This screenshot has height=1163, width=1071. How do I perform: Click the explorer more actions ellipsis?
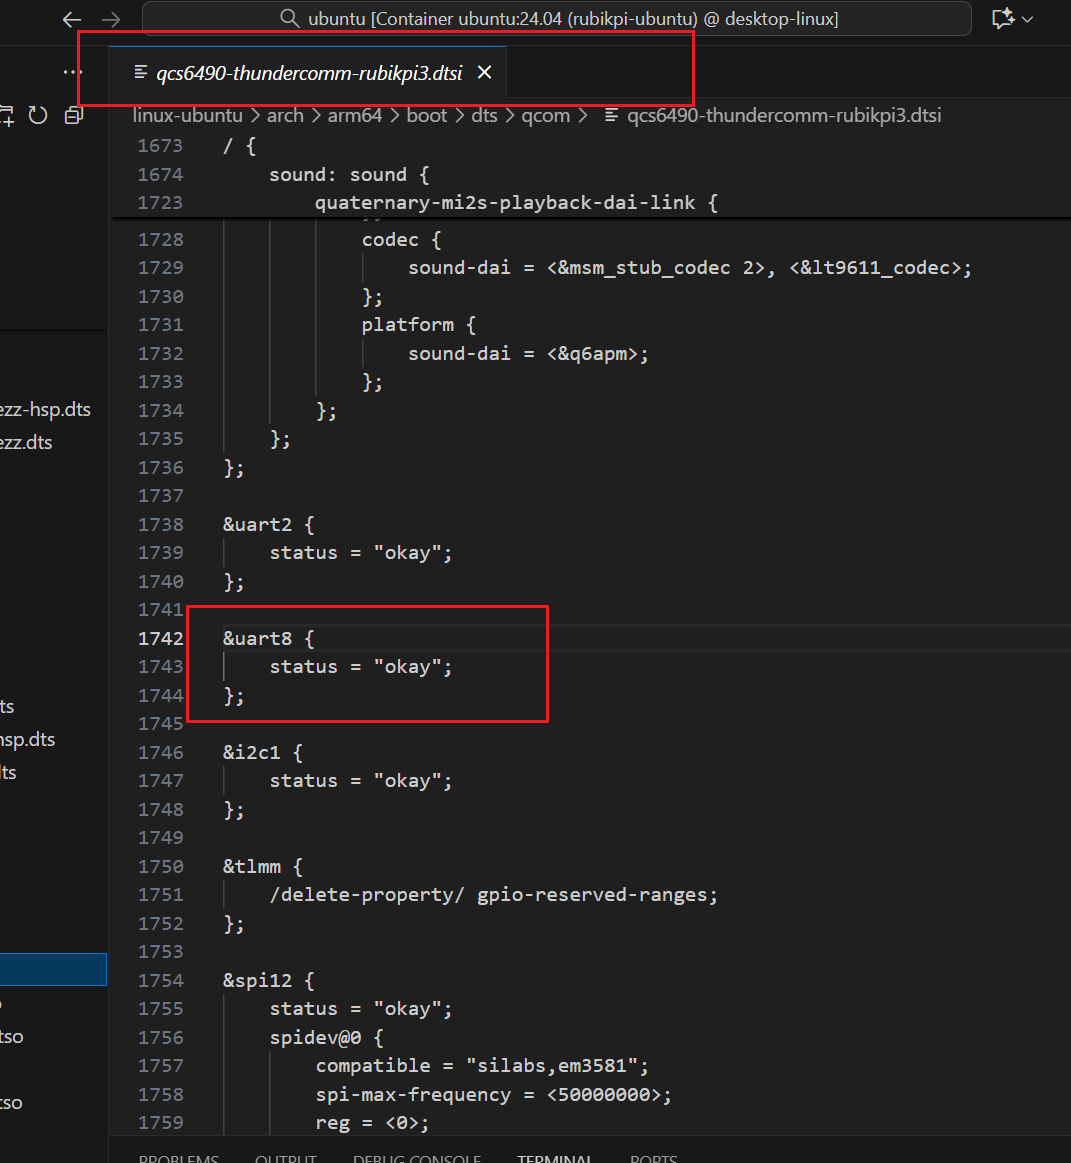tap(72, 72)
